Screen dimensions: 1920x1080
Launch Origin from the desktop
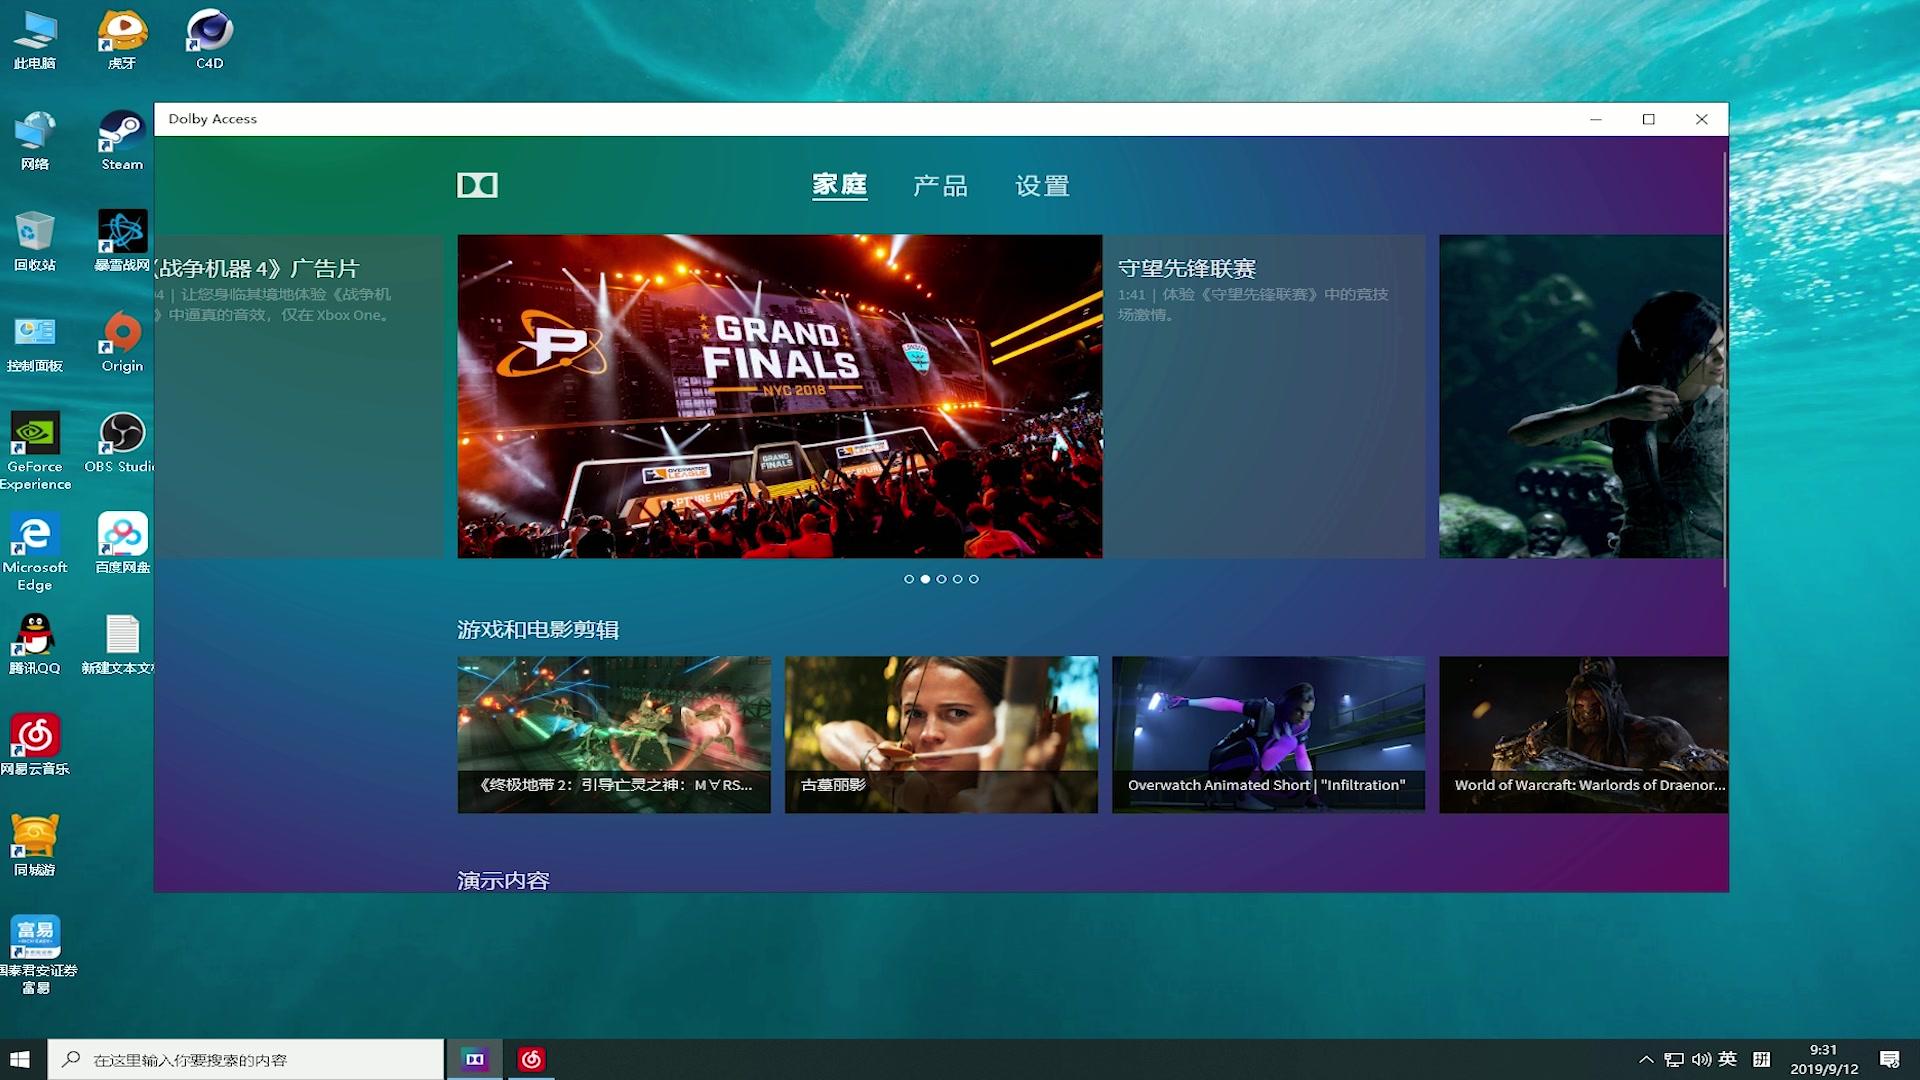click(122, 343)
